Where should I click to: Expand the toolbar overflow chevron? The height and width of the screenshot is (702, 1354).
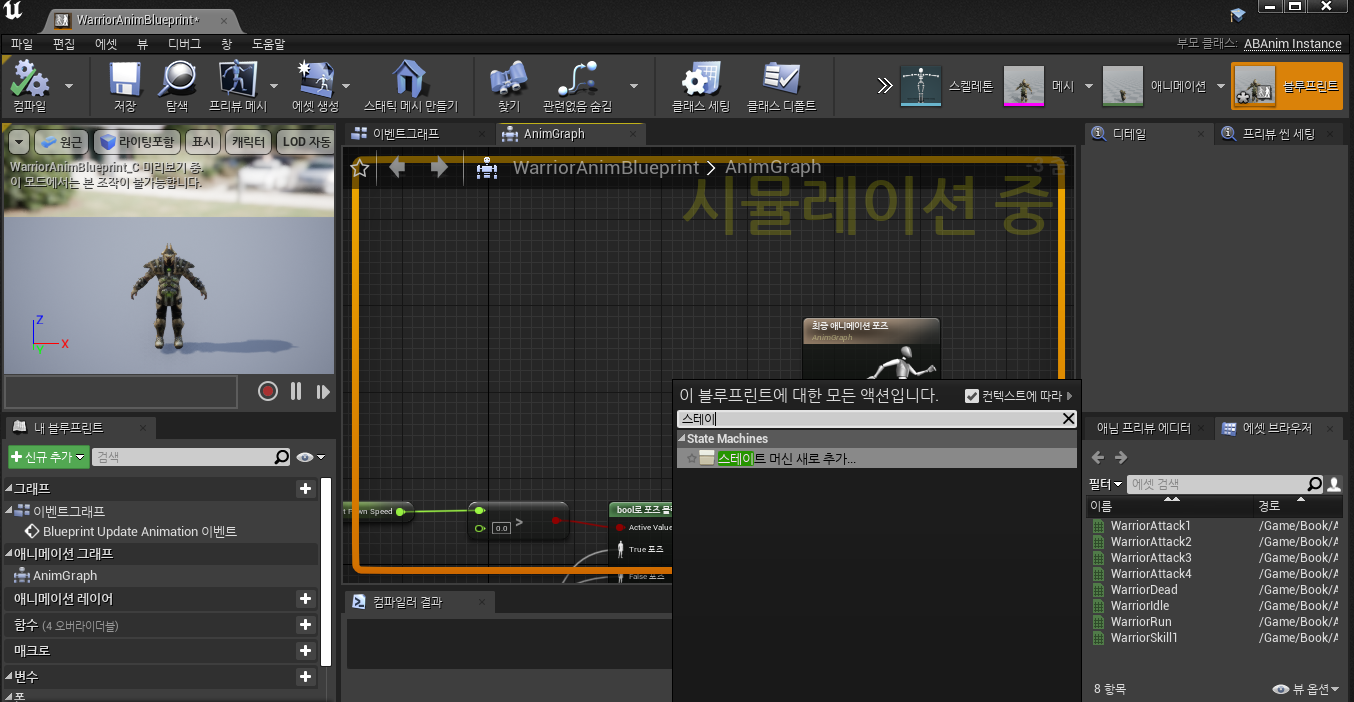click(x=884, y=86)
